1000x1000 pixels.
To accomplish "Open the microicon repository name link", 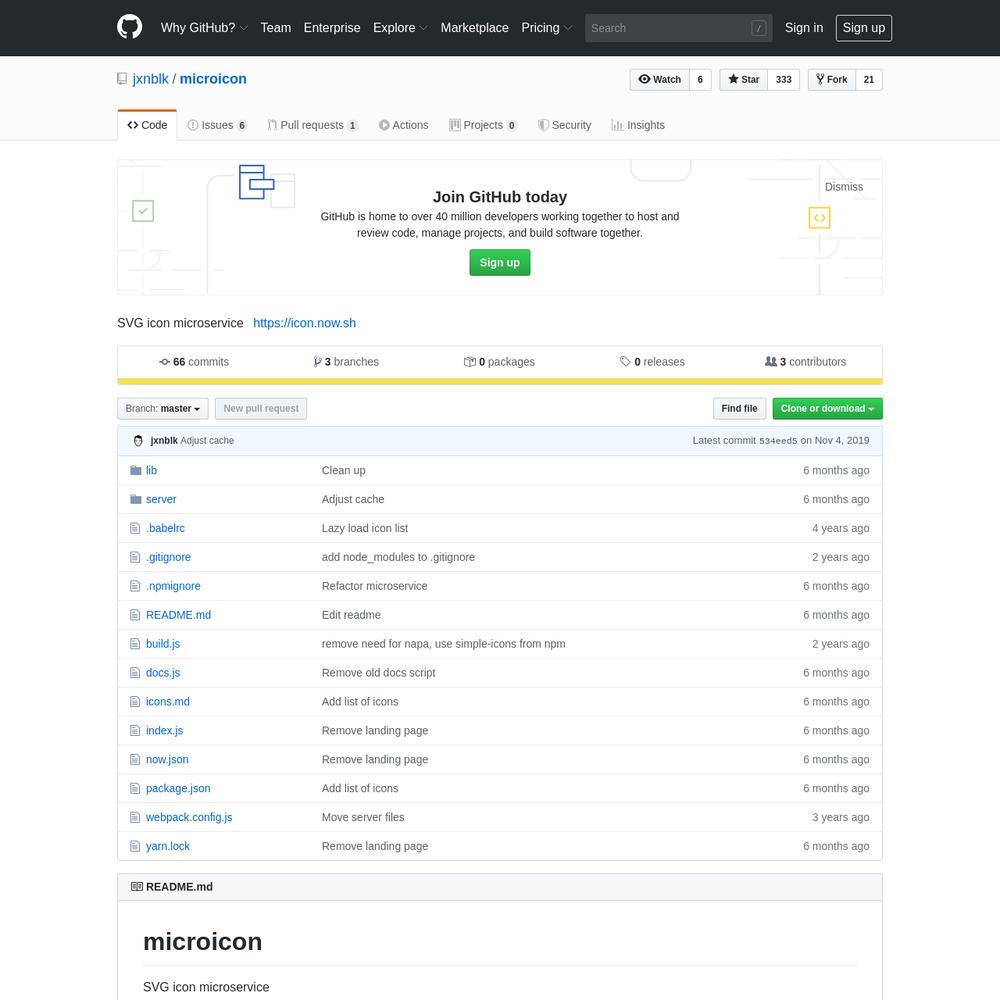I will (x=213, y=79).
